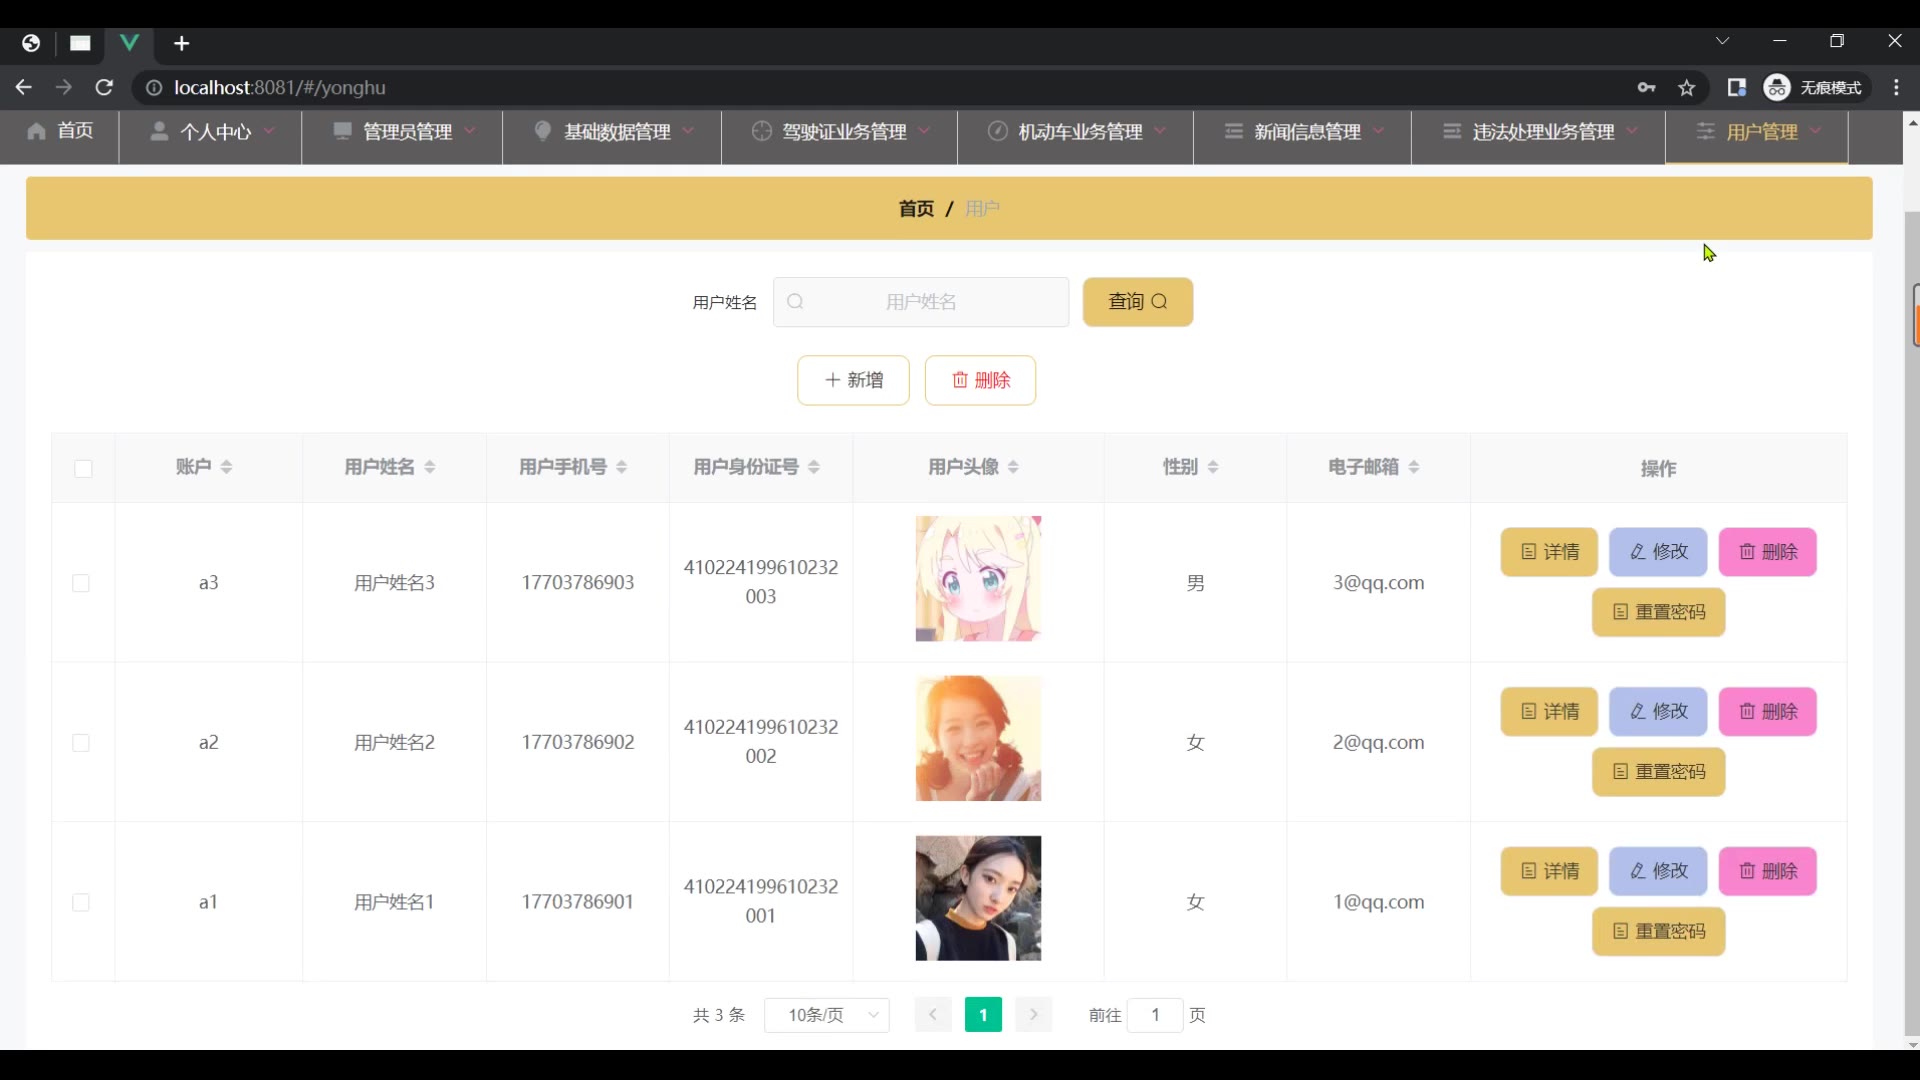Open the avatar image of account a3

pyautogui.click(x=978, y=579)
